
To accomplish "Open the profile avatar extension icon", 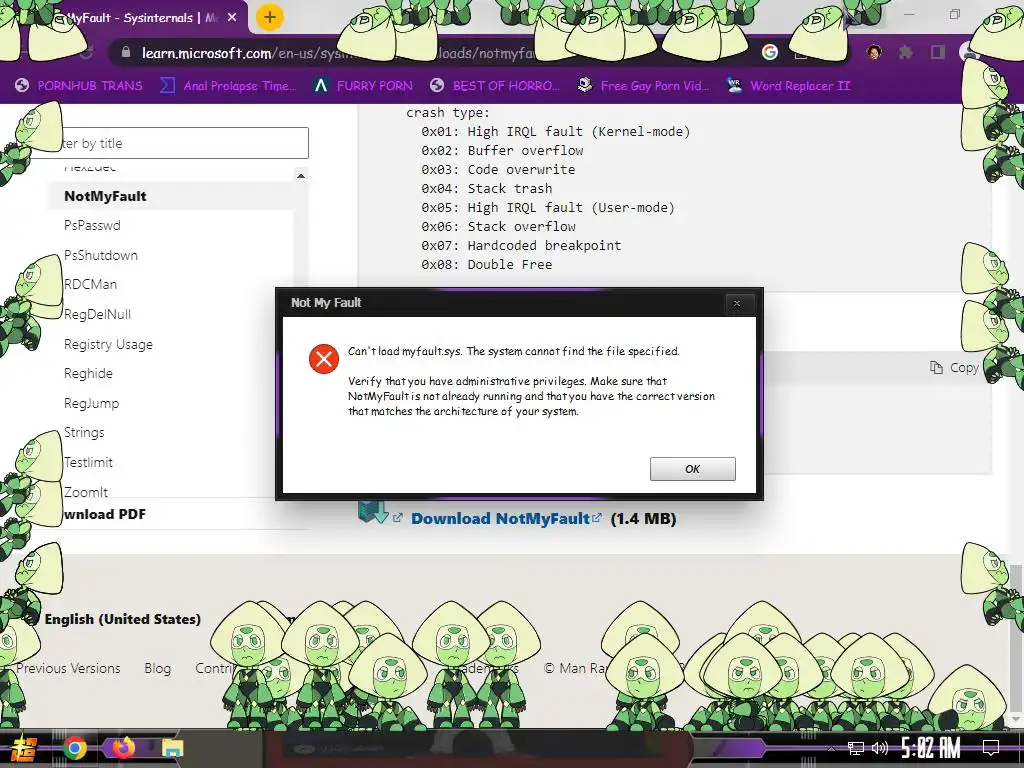I will pyautogui.click(x=874, y=52).
